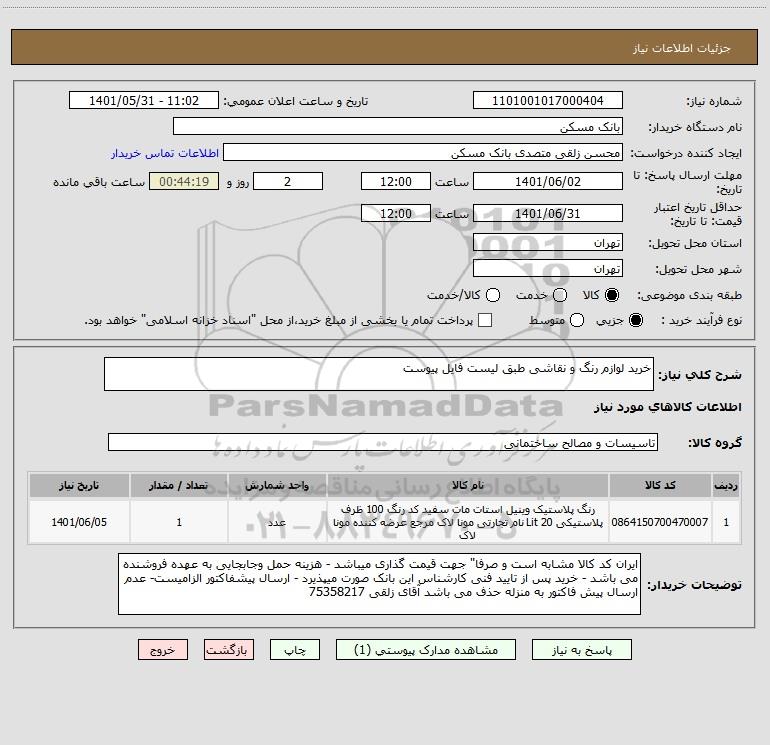Image resolution: width=770 pixels, height=745 pixels.
Task: Click the خروج exit button
Action: coord(163,650)
